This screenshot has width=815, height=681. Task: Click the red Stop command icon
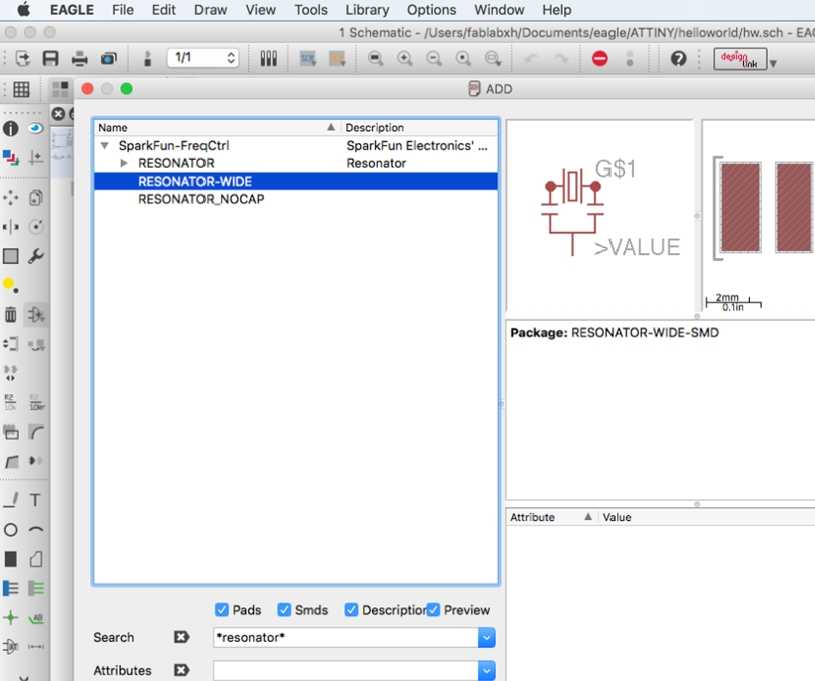click(600, 58)
